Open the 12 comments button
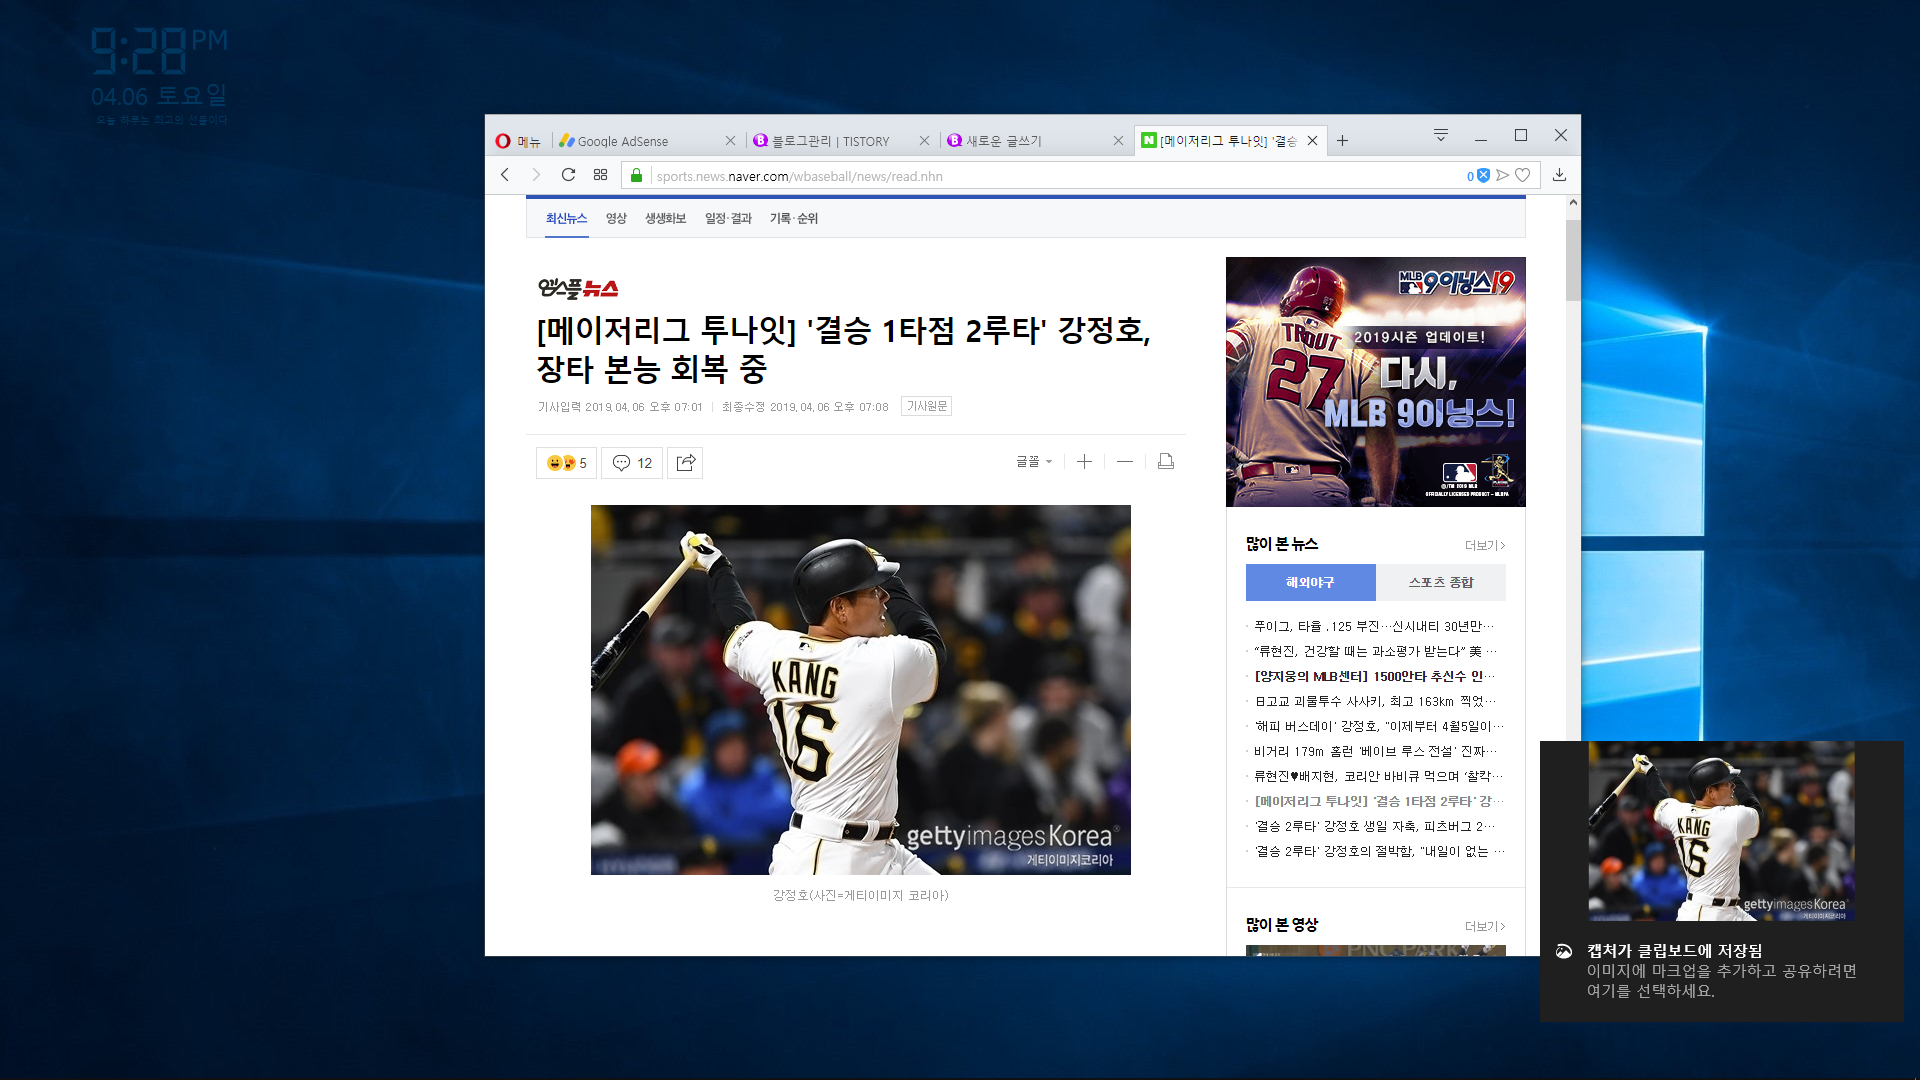 (632, 463)
